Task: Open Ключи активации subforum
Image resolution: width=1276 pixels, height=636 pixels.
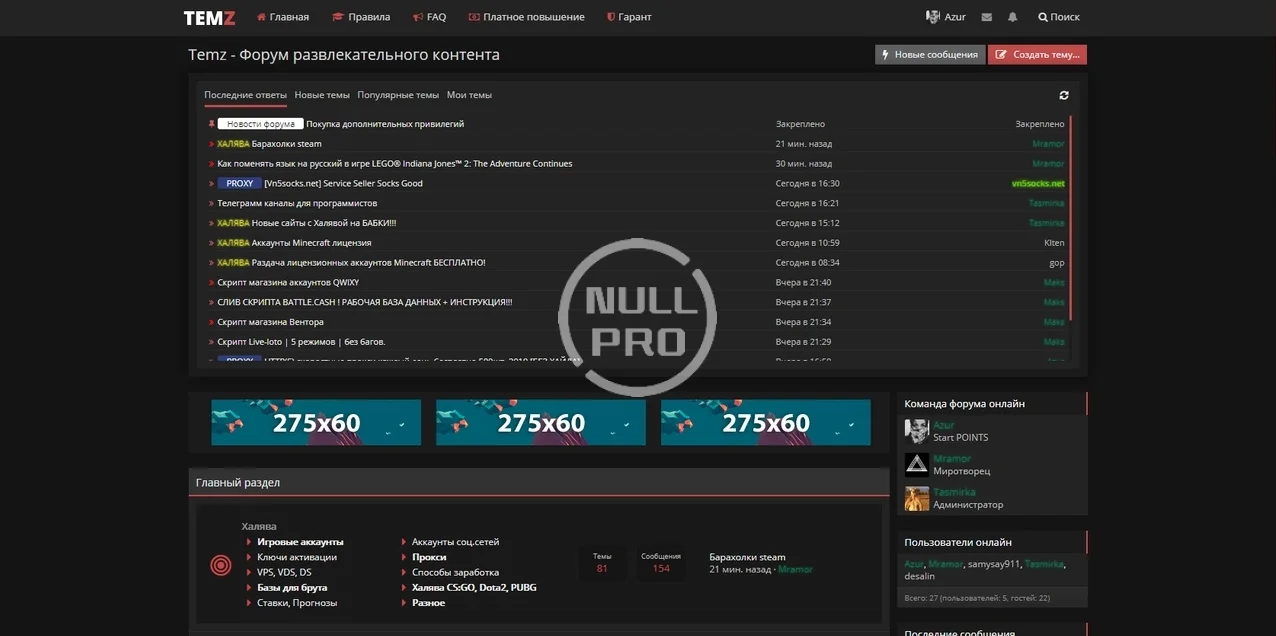Action: (297, 557)
